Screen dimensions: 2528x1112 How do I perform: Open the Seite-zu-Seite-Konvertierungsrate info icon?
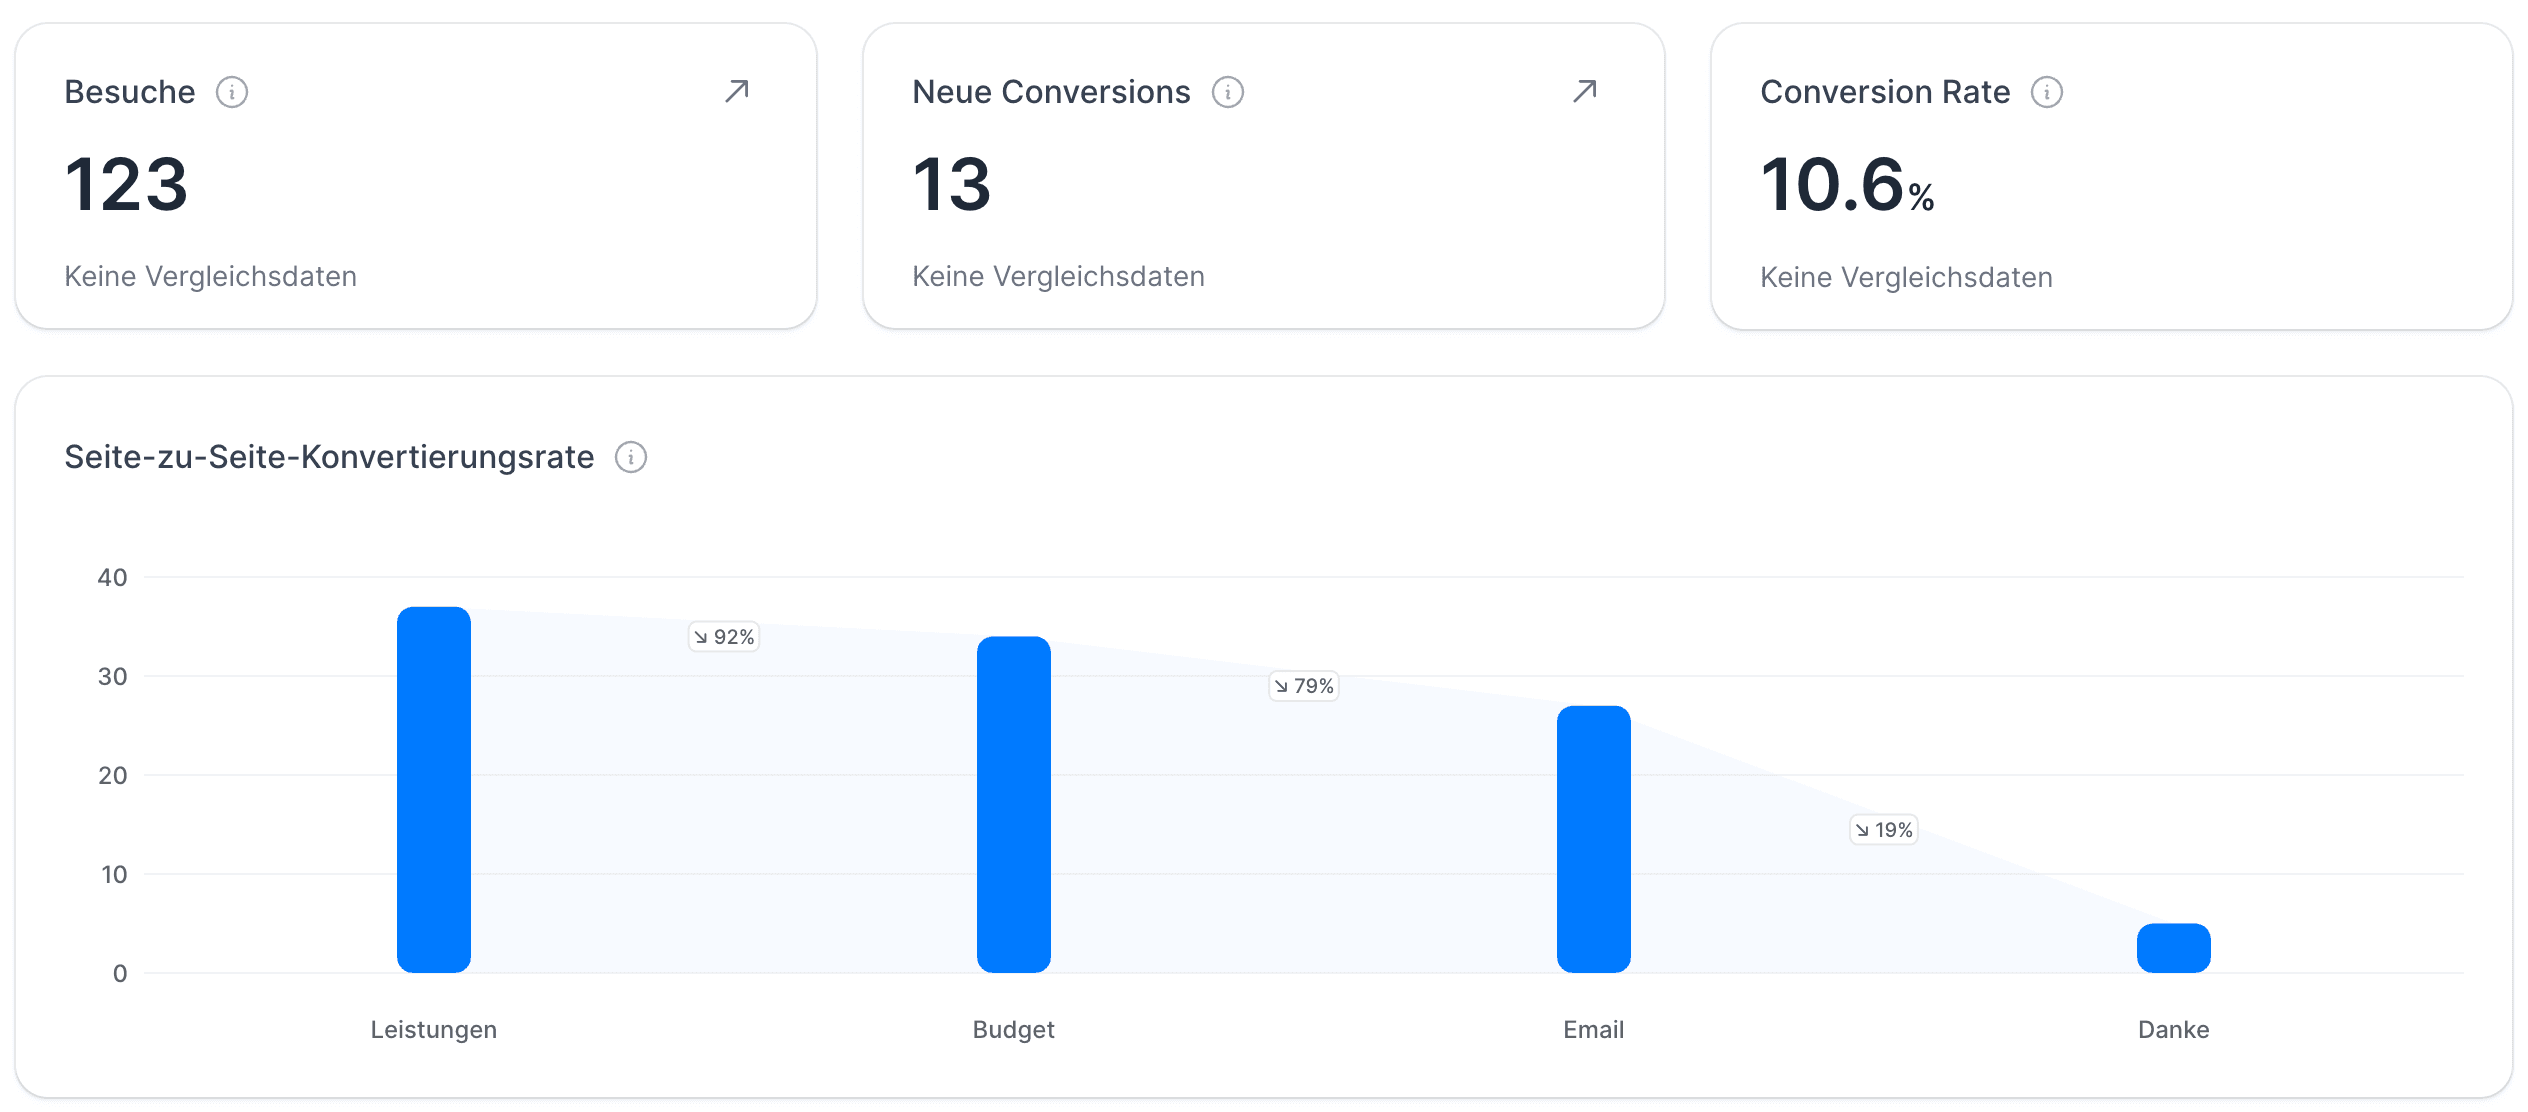click(x=630, y=457)
